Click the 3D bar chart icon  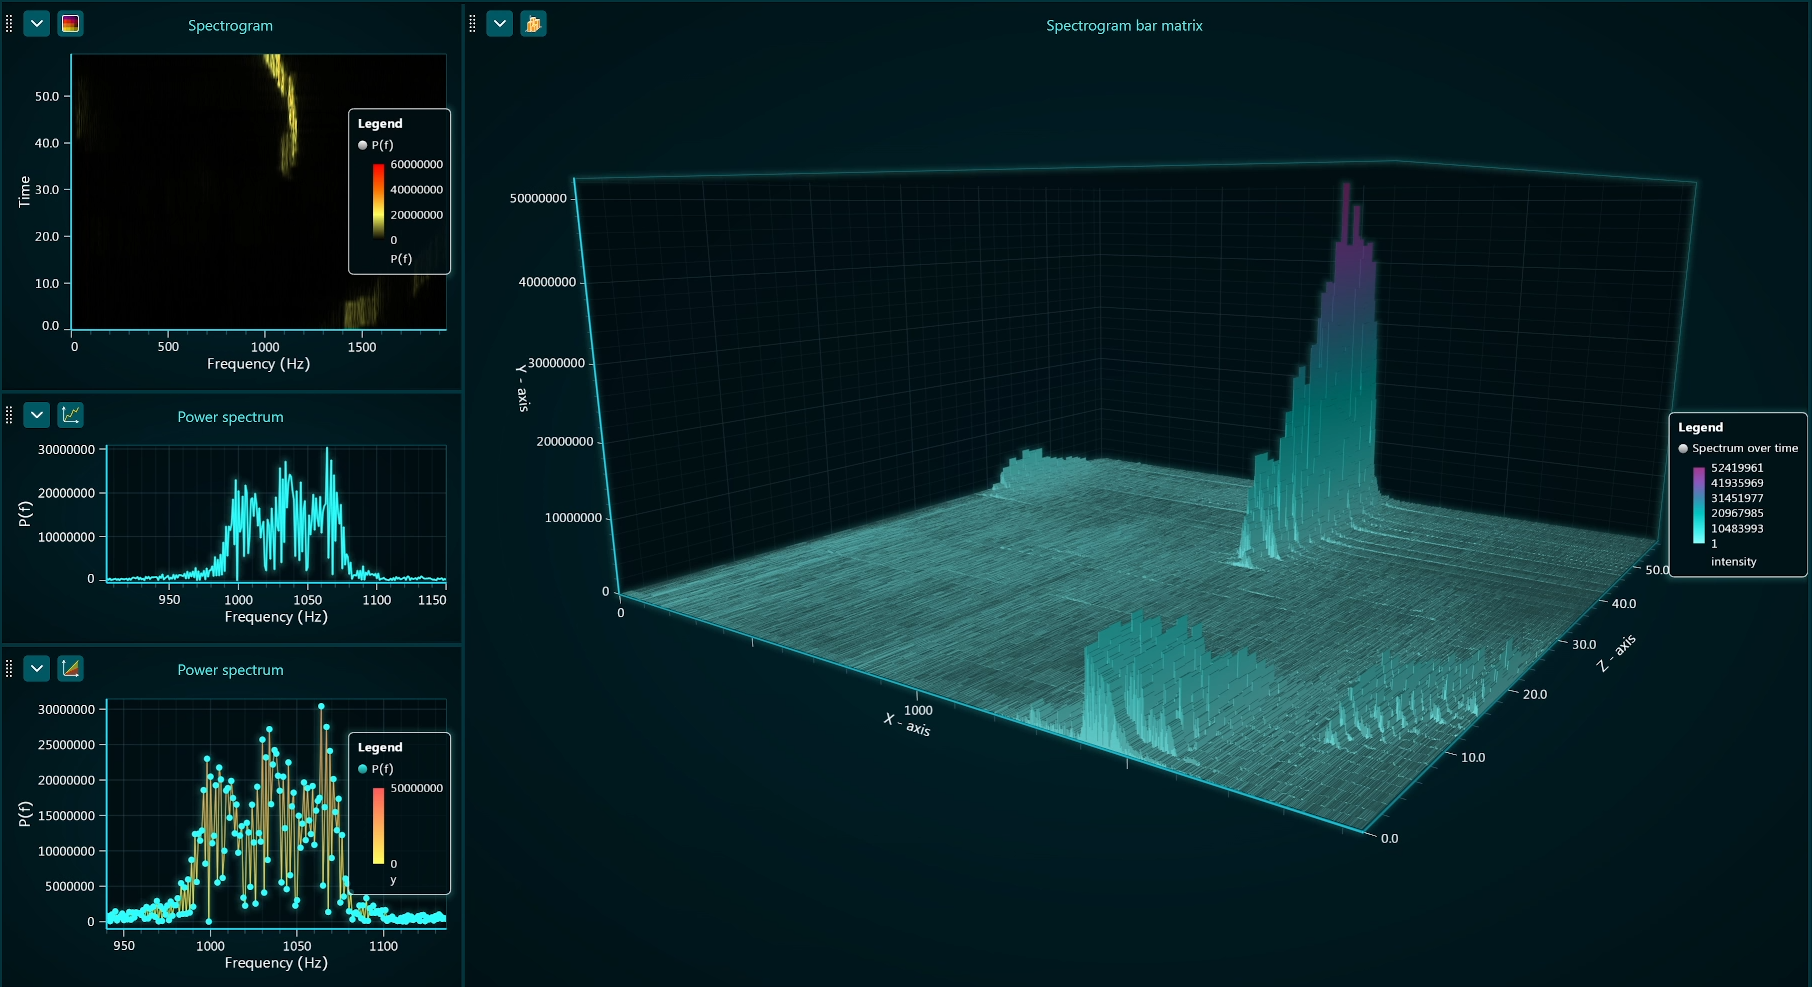click(533, 24)
